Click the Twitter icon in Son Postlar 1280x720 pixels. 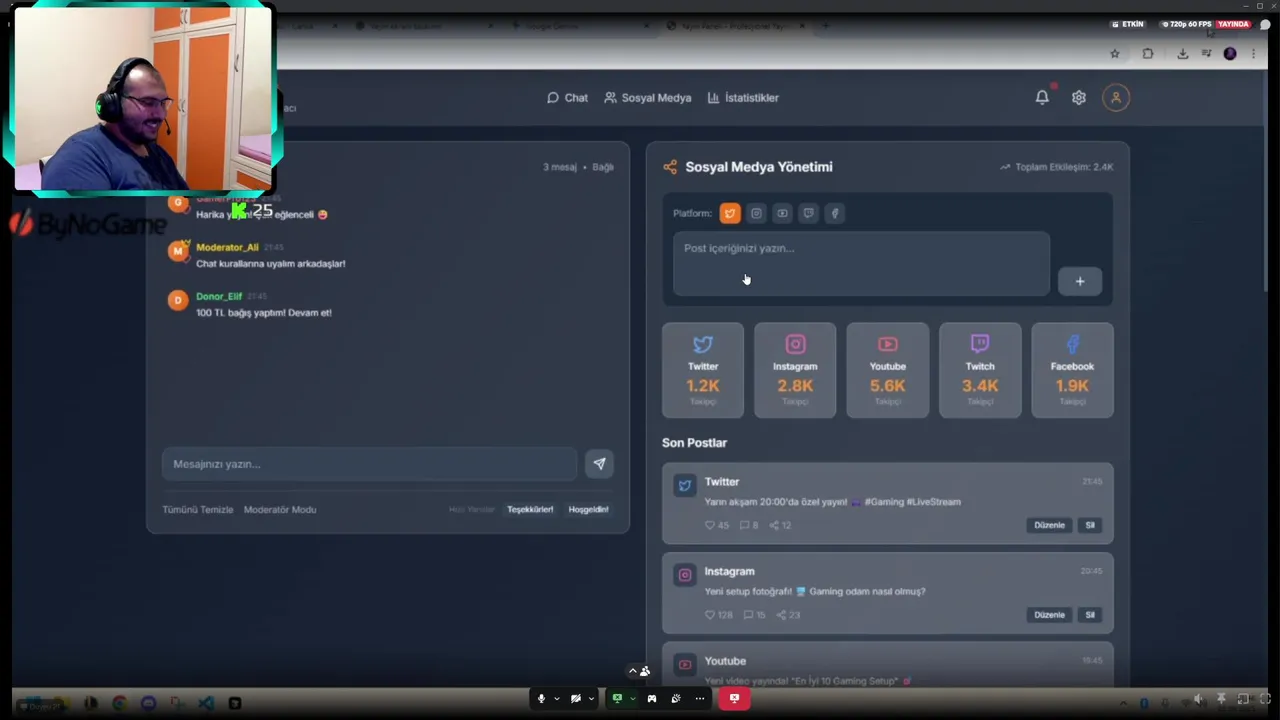click(x=685, y=485)
